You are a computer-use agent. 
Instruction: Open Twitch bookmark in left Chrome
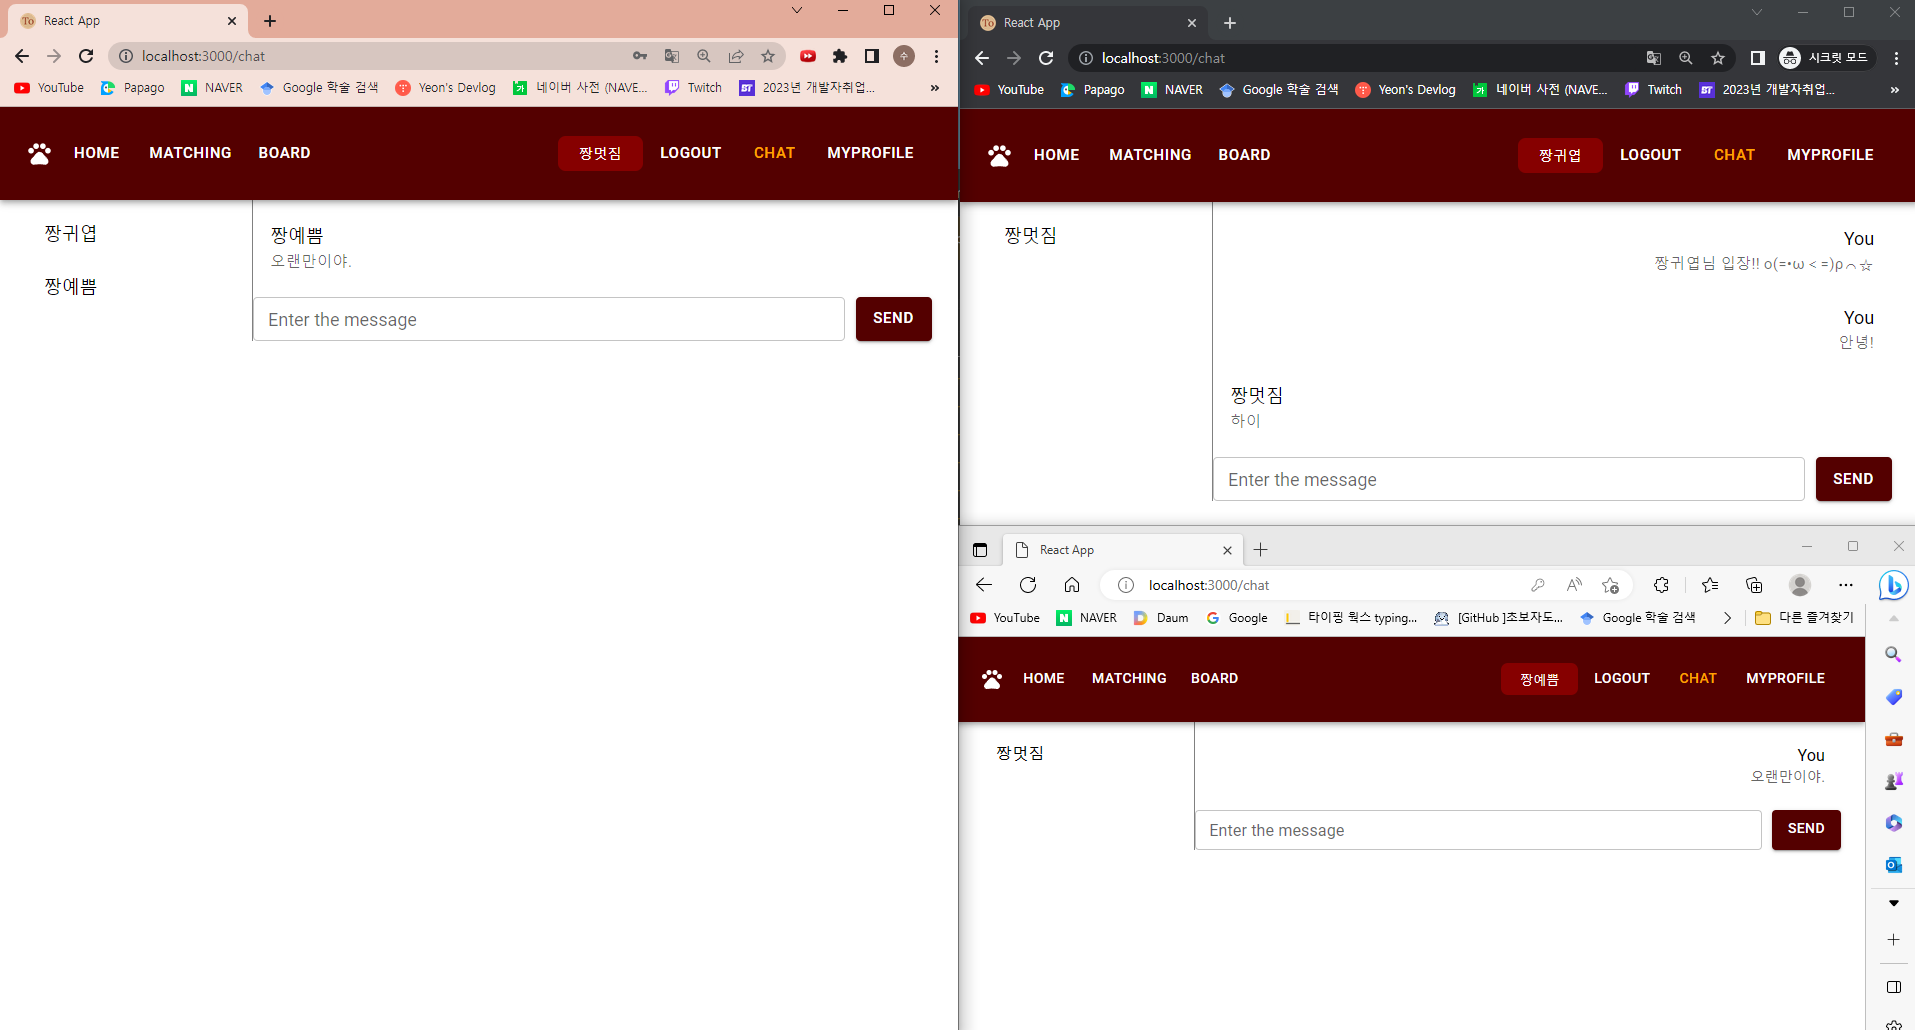(x=693, y=88)
